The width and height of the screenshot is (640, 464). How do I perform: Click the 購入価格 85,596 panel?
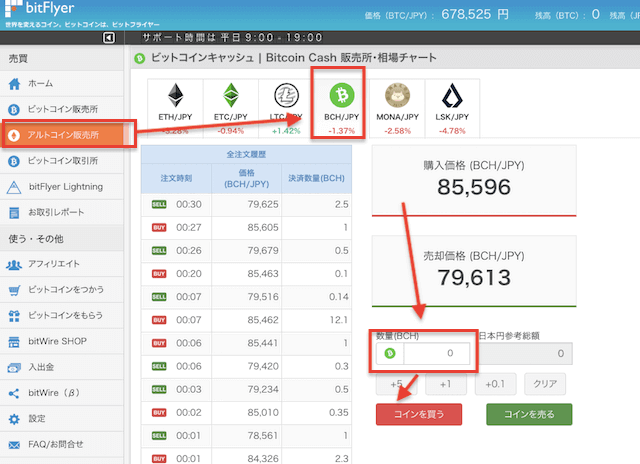coord(474,180)
